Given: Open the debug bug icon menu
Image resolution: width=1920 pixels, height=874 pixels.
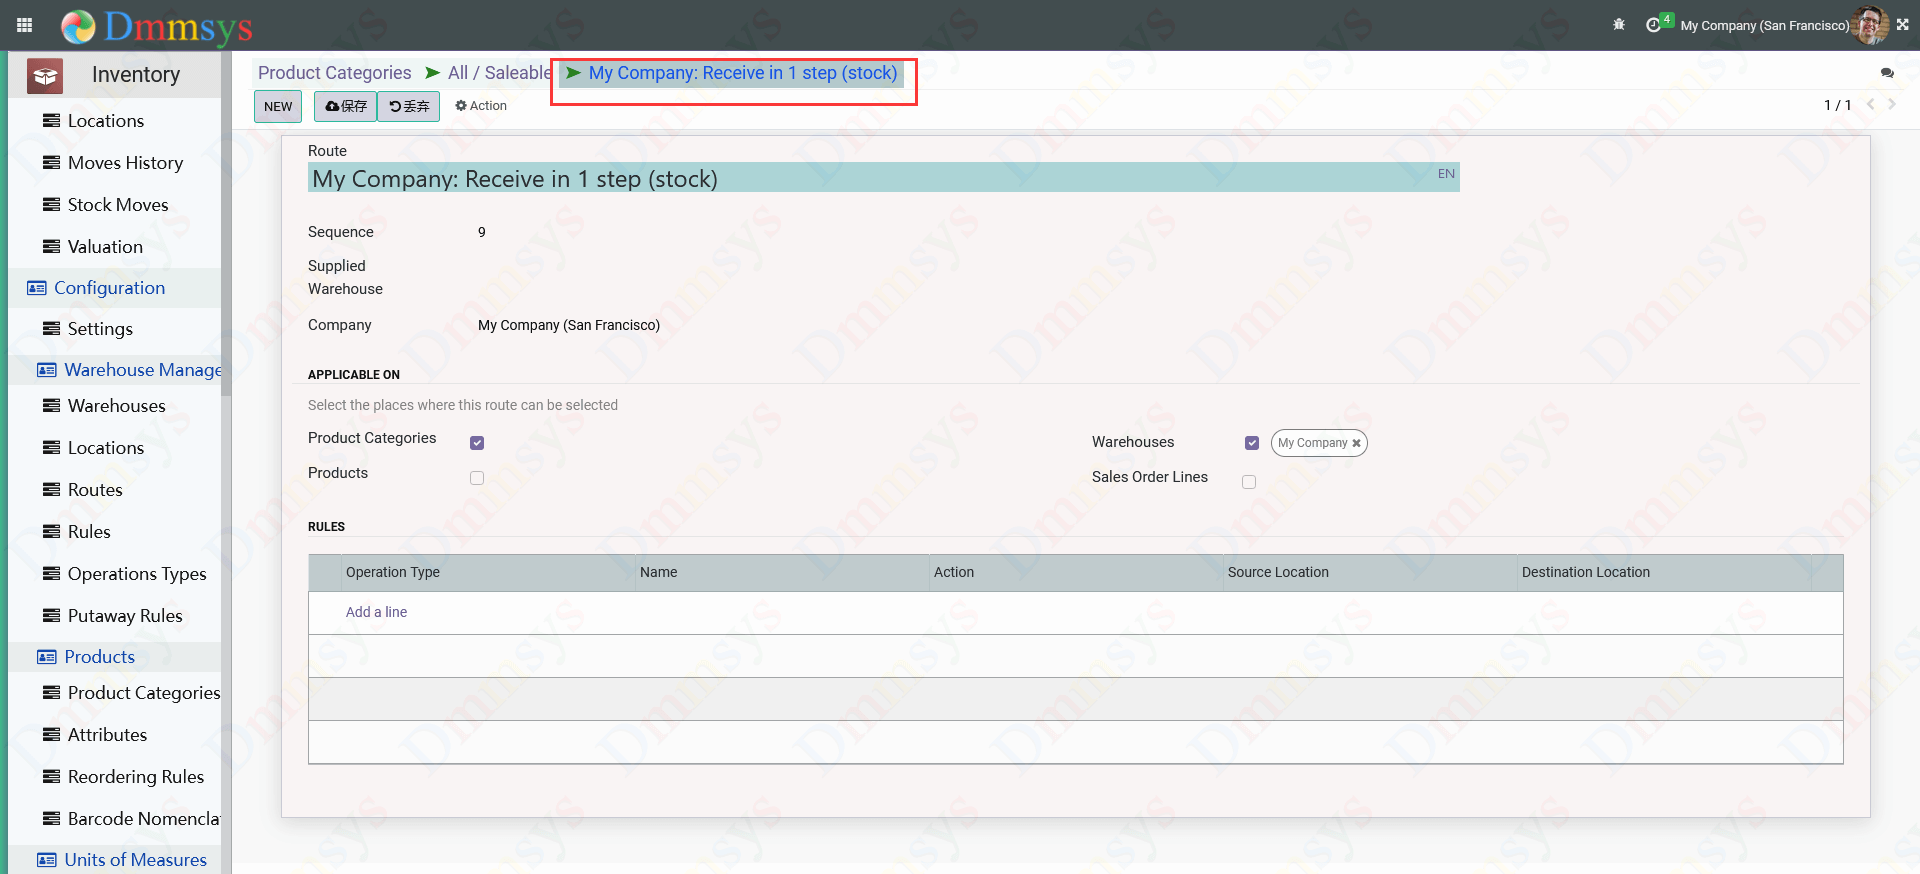Looking at the screenshot, I should [1619, 25].
